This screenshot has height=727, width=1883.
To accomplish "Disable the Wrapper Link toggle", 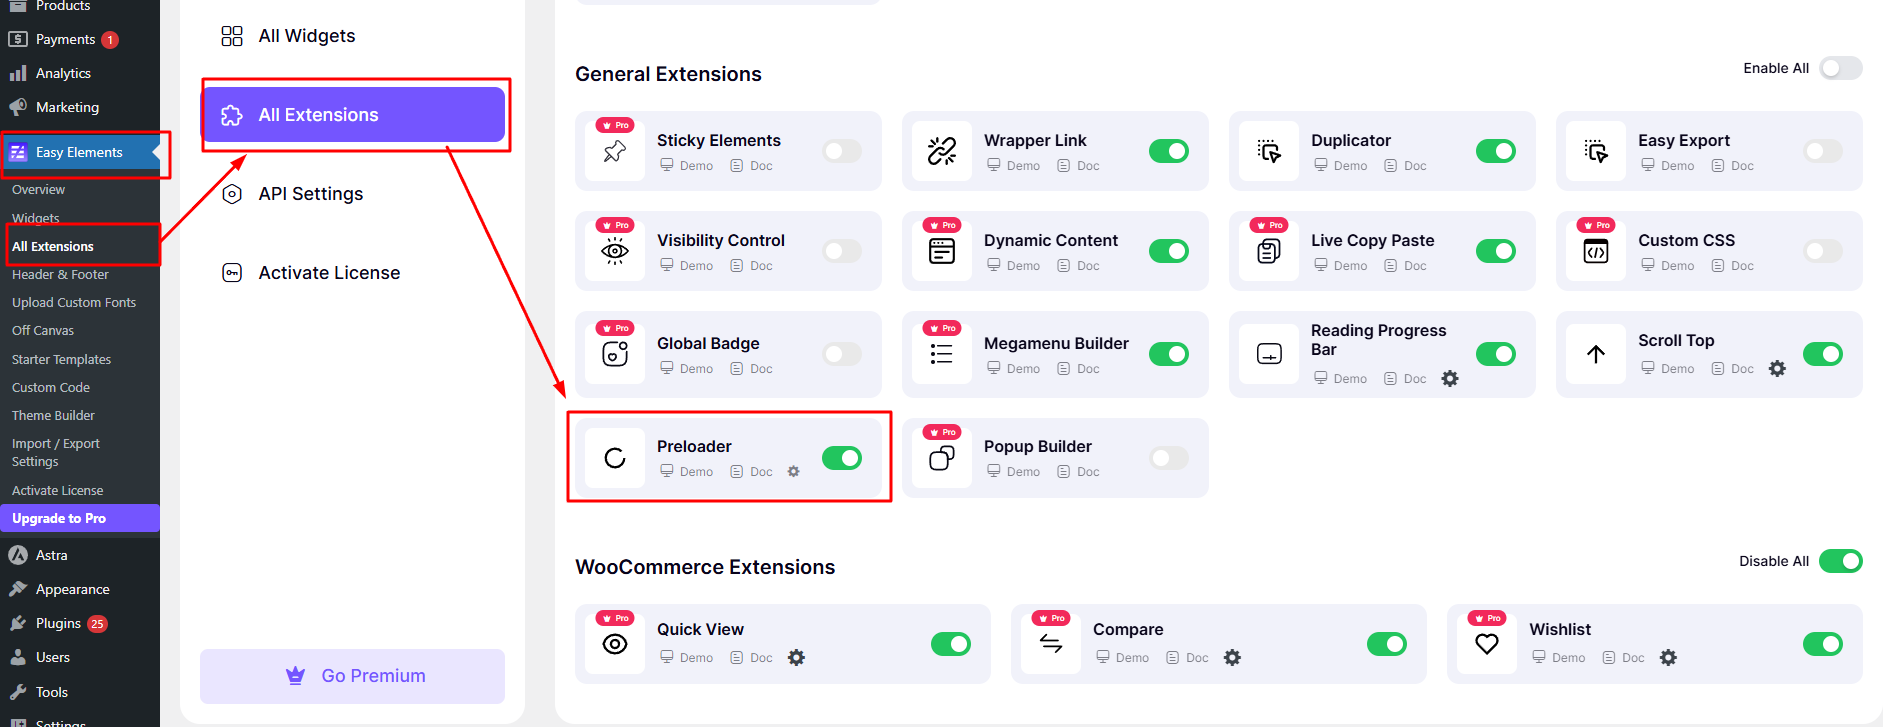I will click(1169, 151).
